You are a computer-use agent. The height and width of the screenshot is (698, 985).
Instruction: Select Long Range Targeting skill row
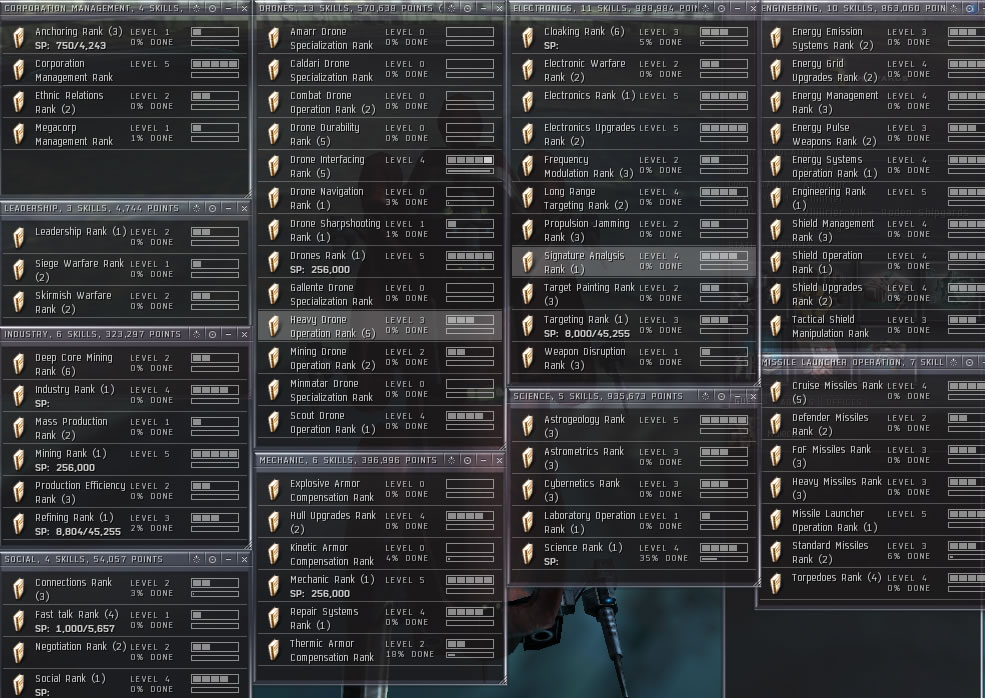[x=633, y=198]
